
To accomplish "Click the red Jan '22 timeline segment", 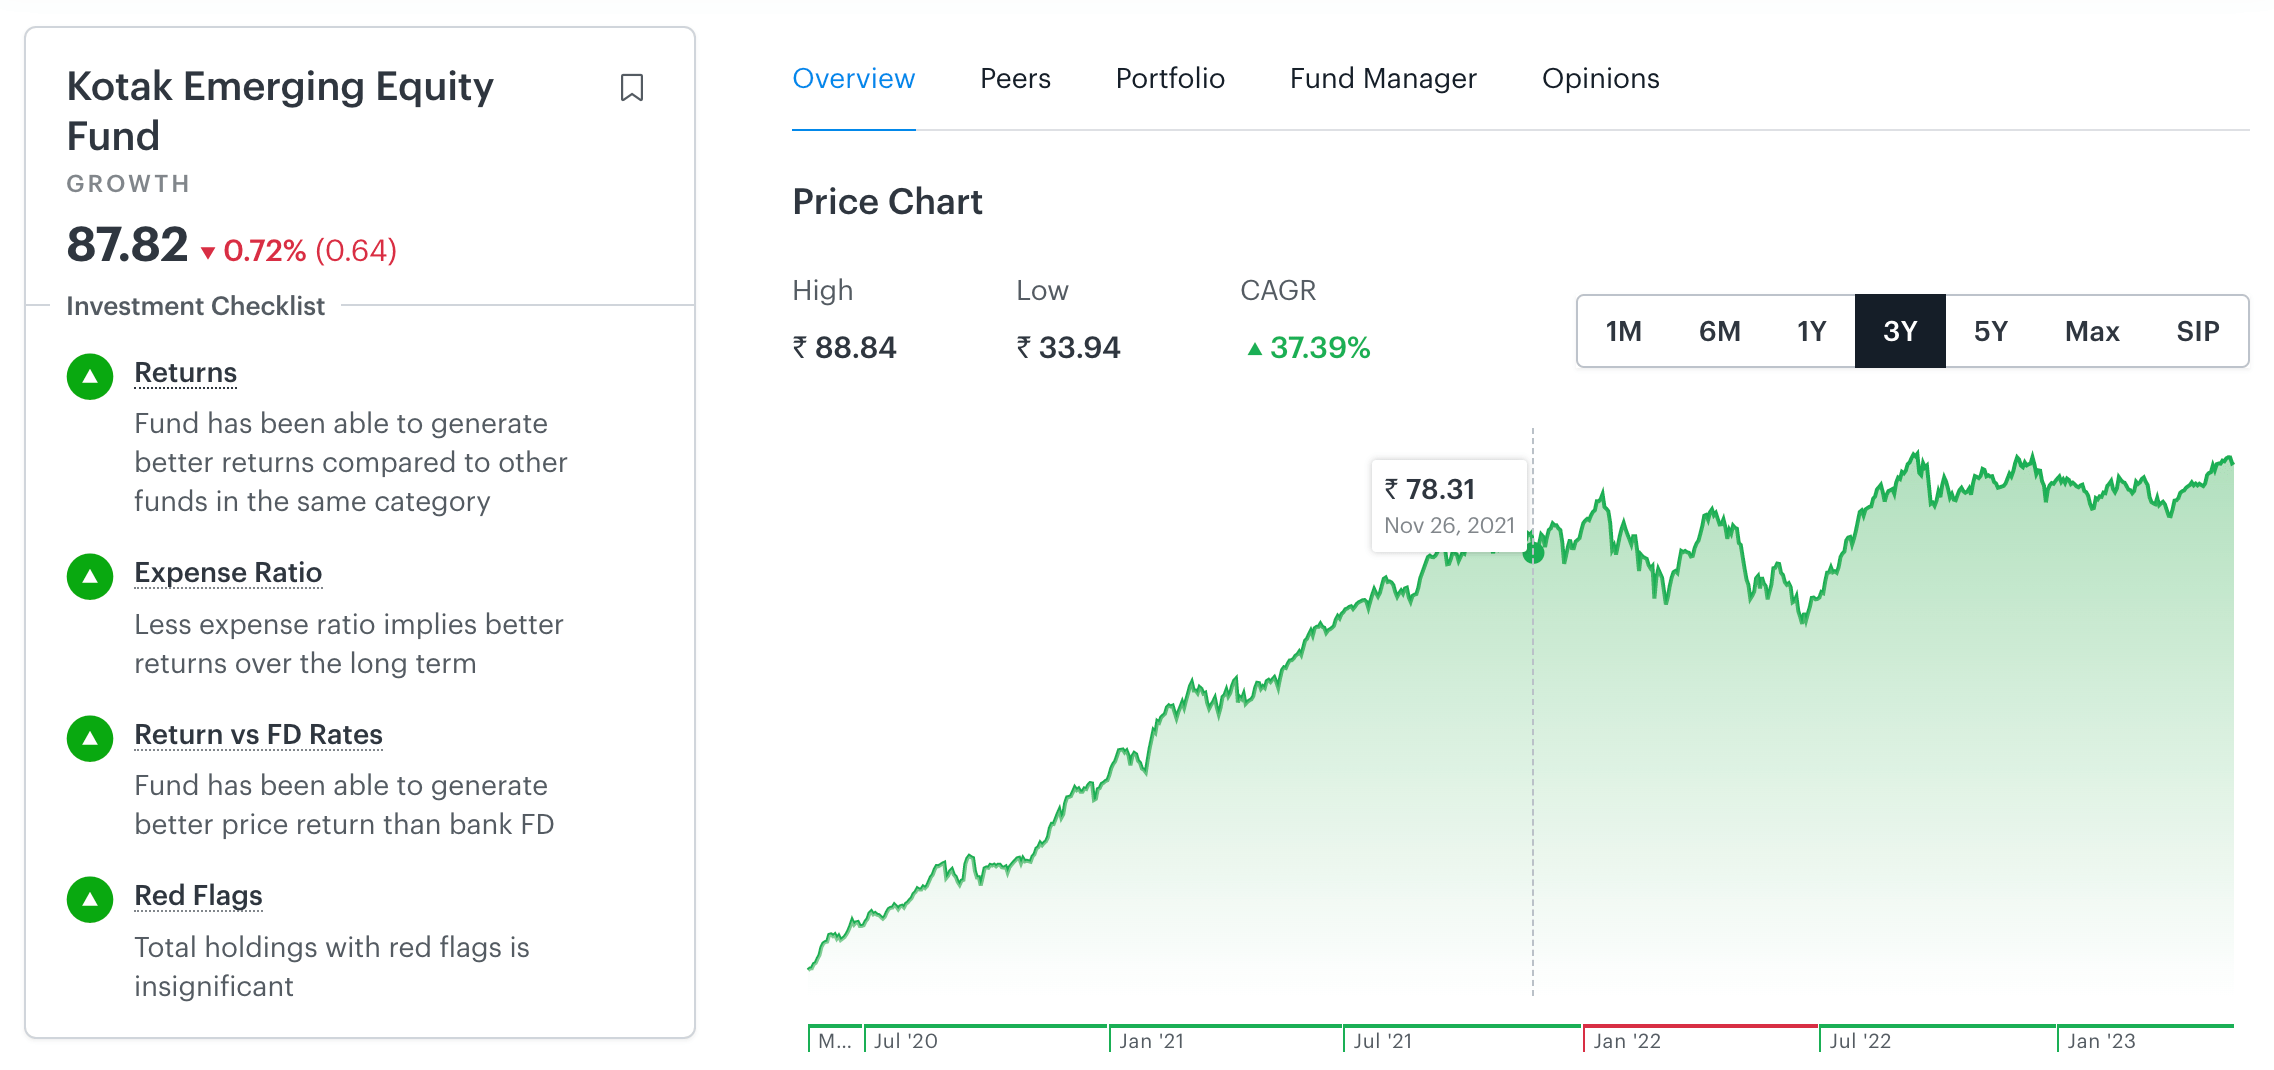I will (1700, 1026).
